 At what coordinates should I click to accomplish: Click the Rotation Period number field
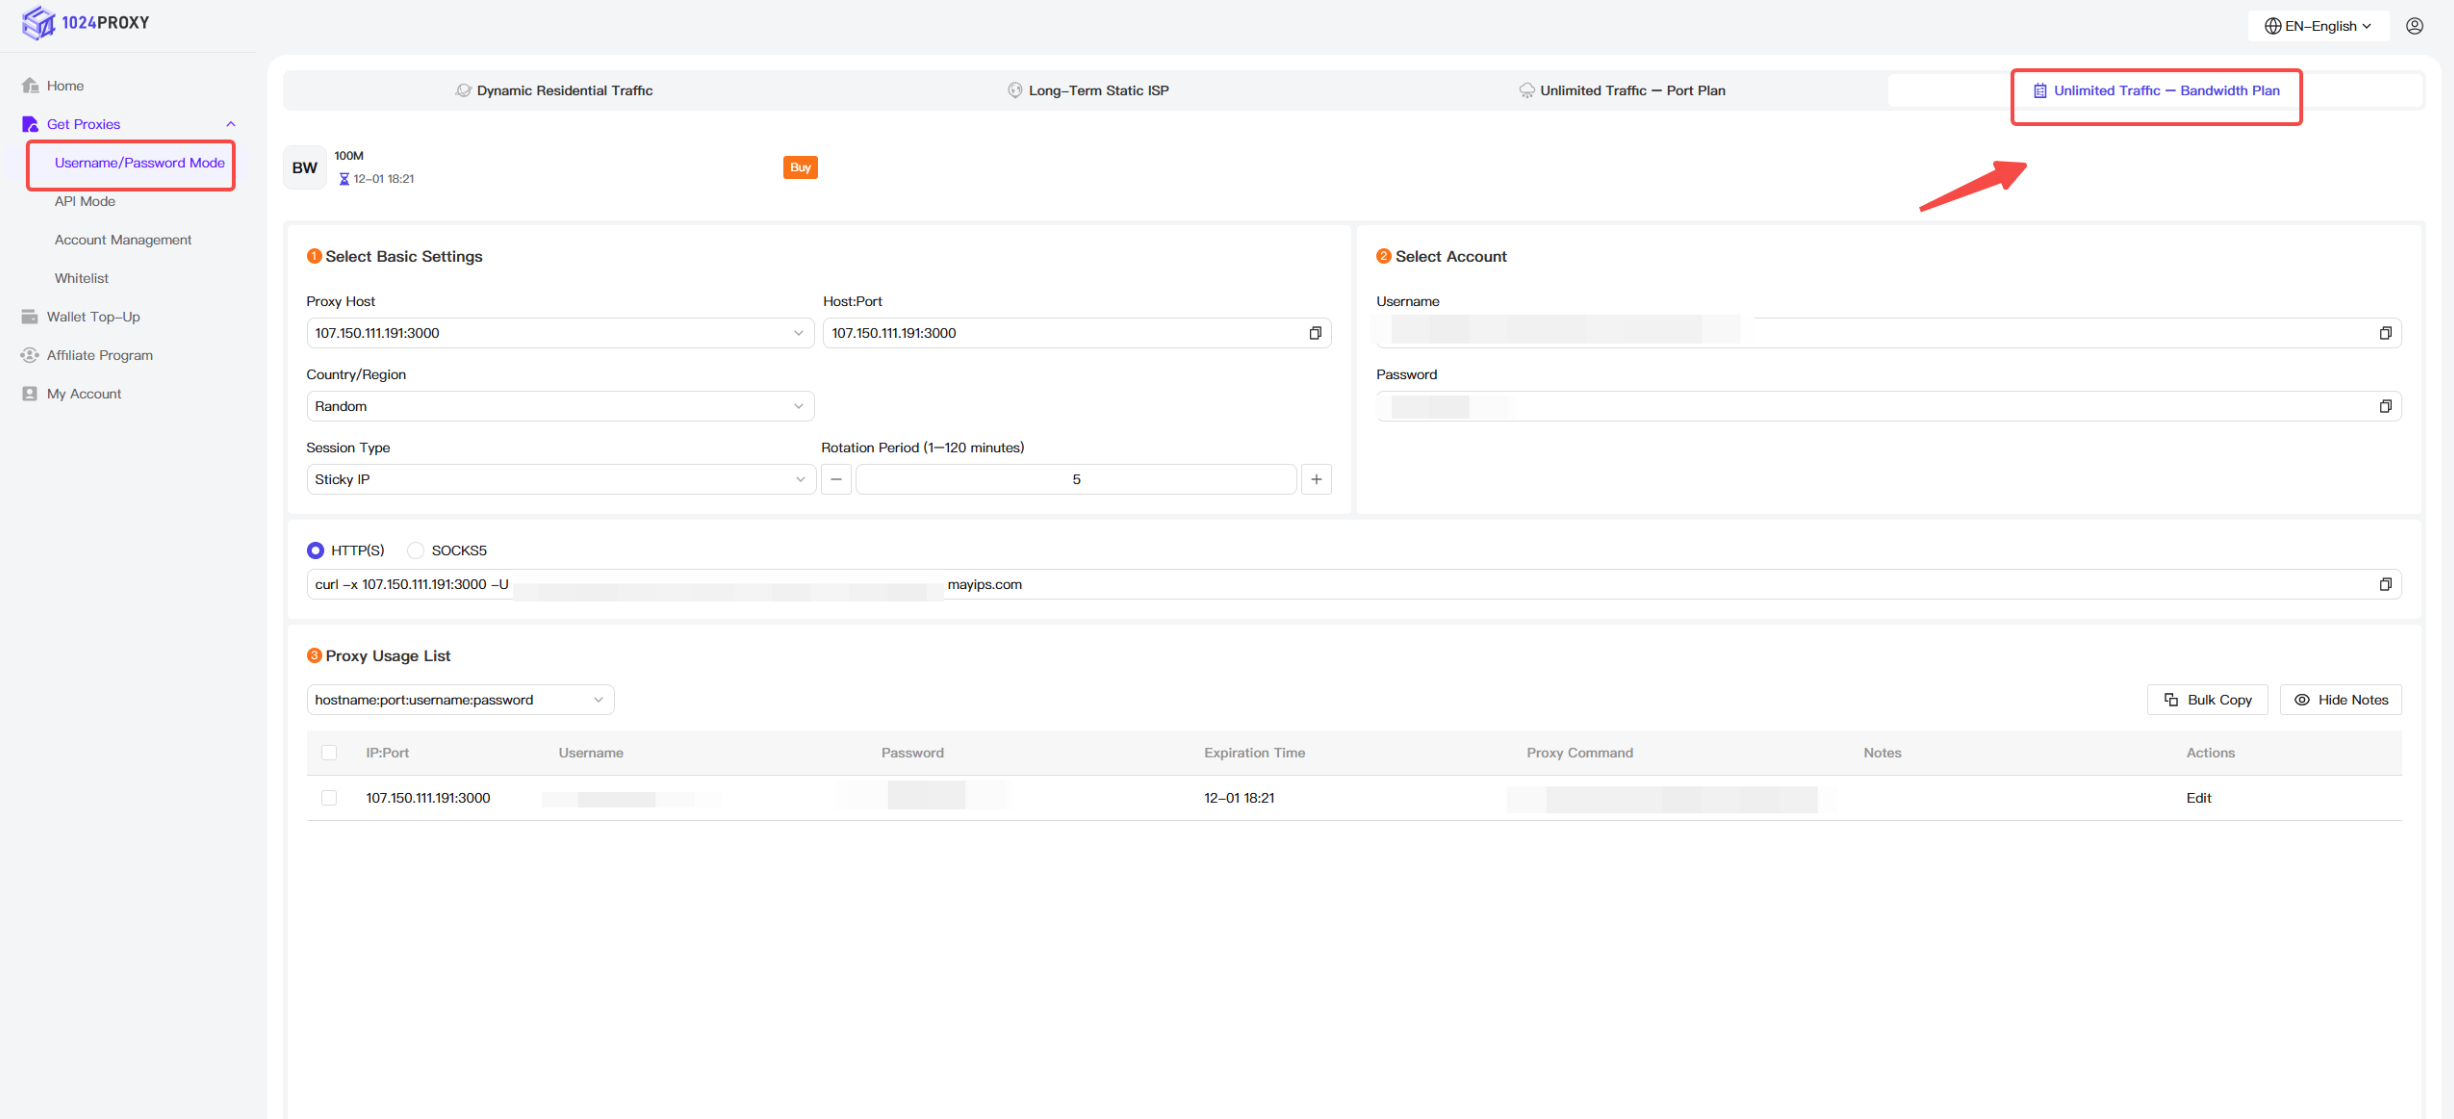pos(1076,479)
